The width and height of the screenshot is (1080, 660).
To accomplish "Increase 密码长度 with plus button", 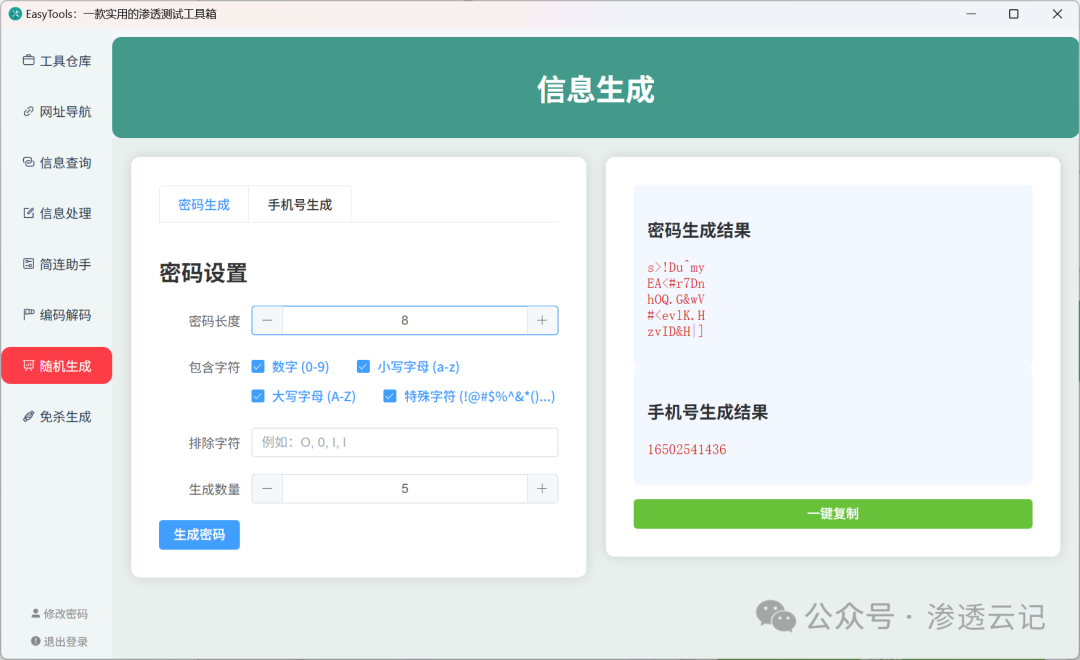I will coord(542,320).
